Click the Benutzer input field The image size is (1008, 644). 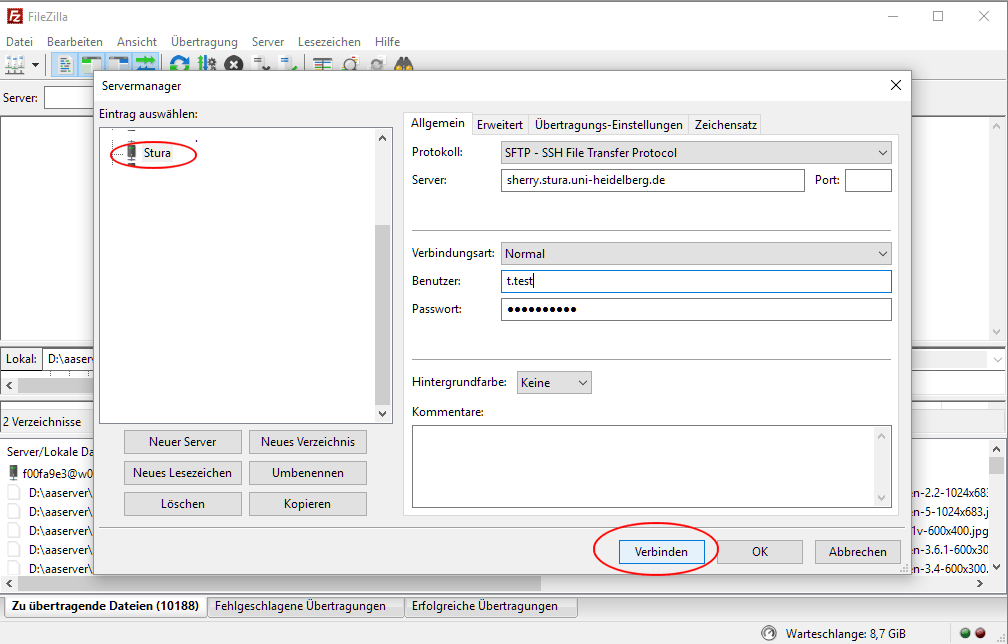pos(696,282)
